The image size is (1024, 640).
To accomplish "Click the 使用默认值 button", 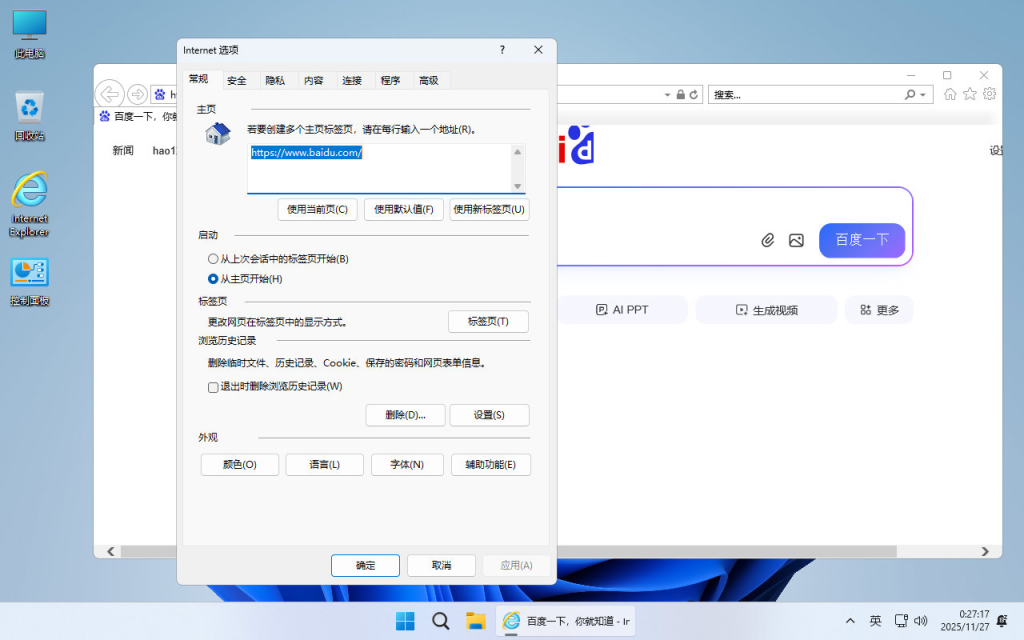I will point(402,209).
